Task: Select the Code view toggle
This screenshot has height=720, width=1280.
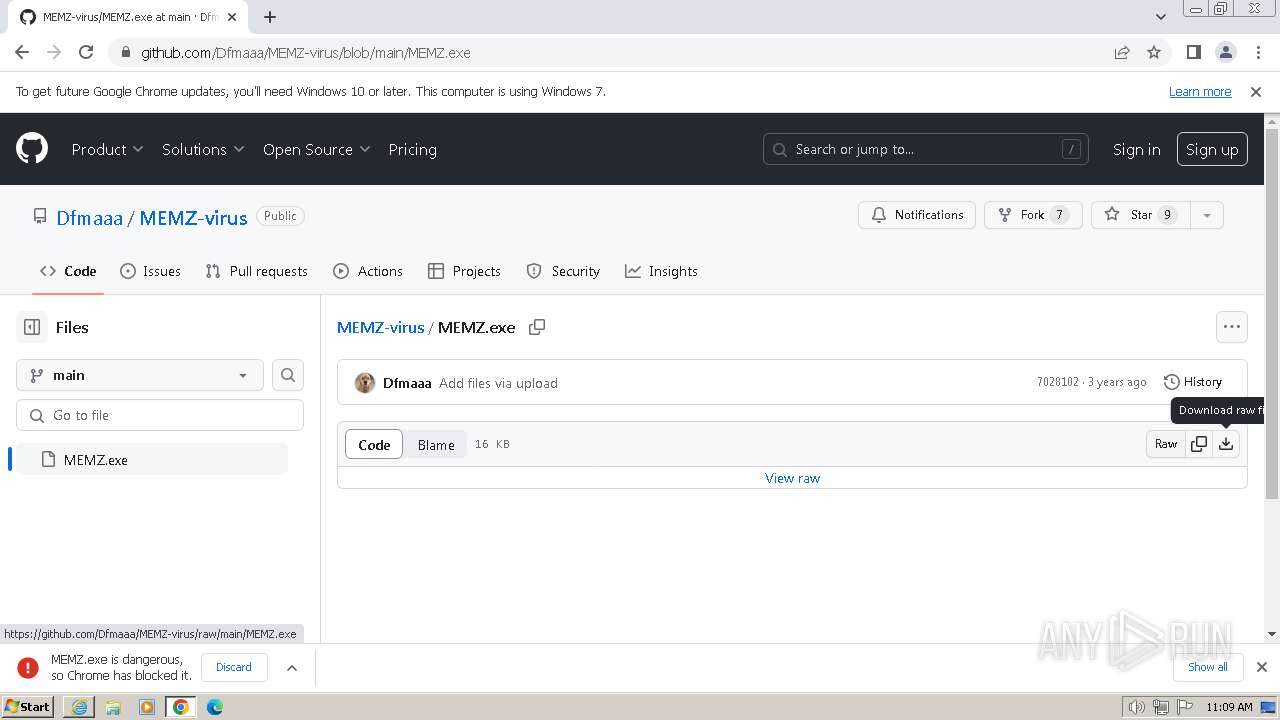Action: [374, 445]
